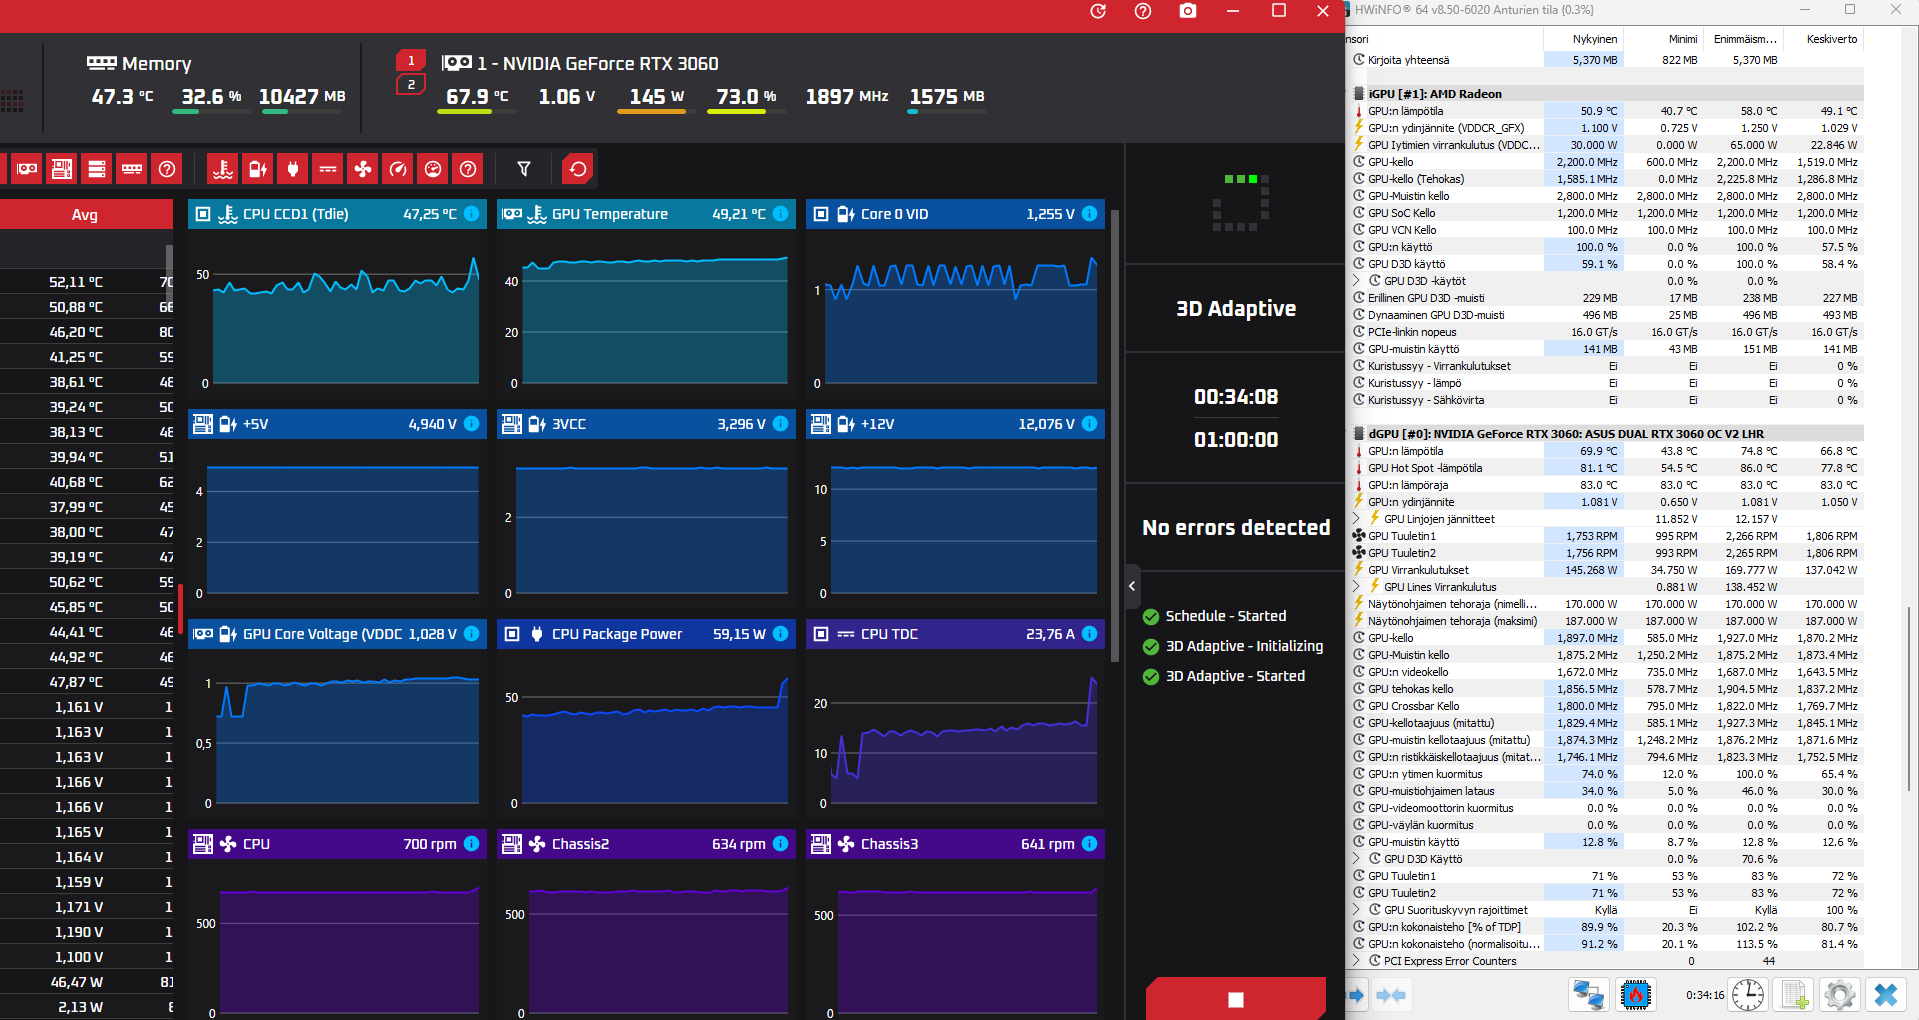The height and width of the screenshot is (1020, 1919).
Task: Click HWiNFO logging sheet with plus button
Action: (1795, 995)
